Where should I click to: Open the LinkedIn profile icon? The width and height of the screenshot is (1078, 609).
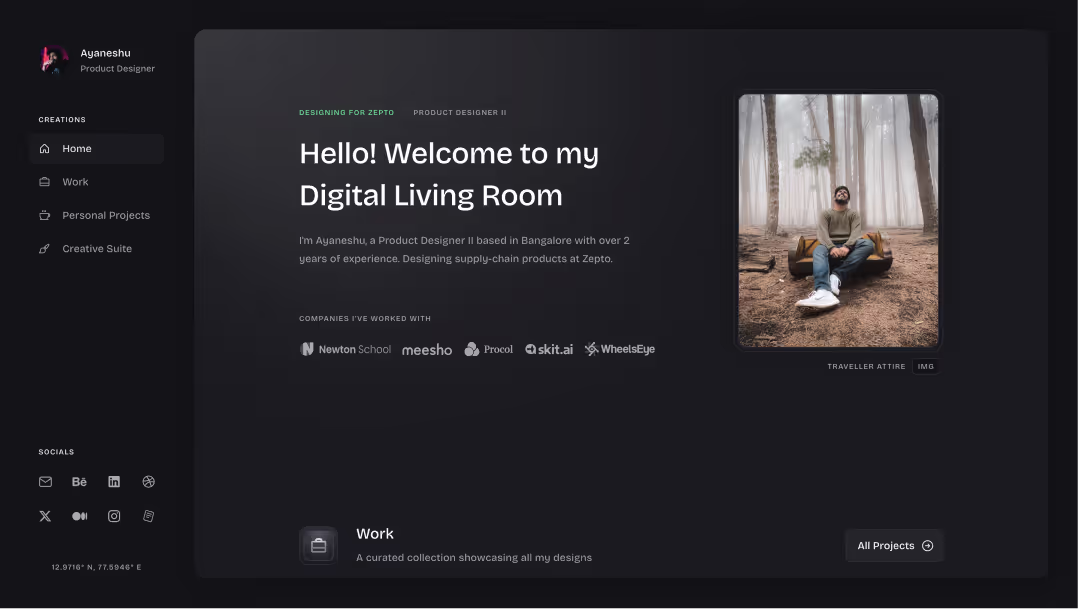click(114, 482)
